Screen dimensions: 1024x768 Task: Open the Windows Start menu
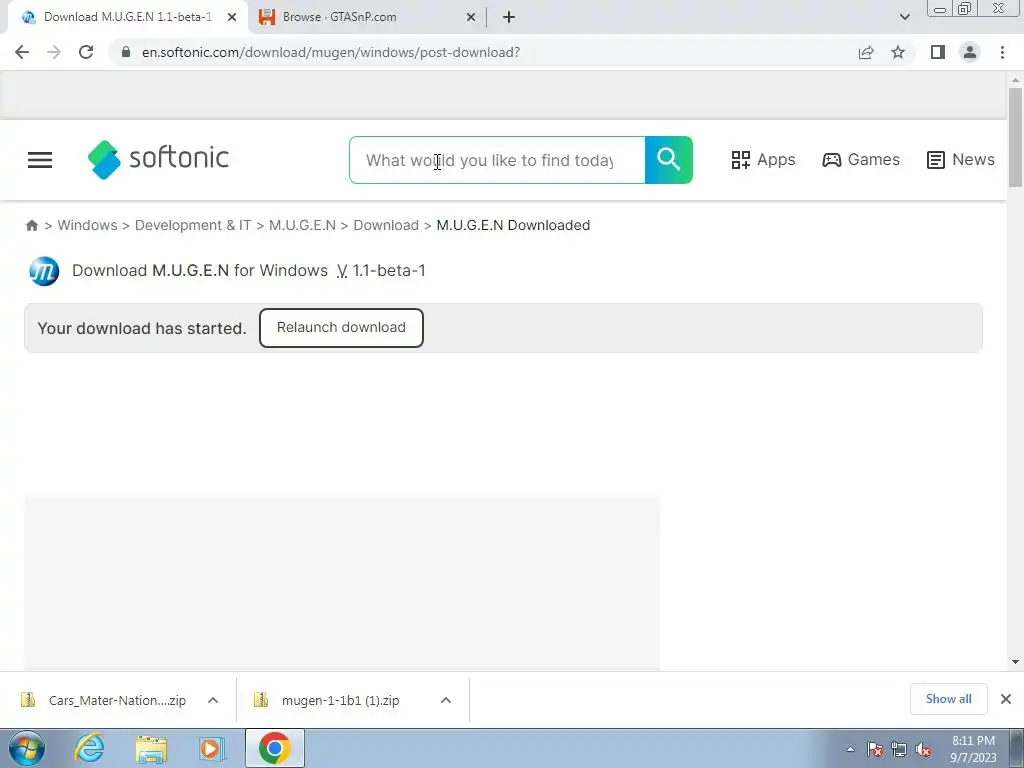27,748
